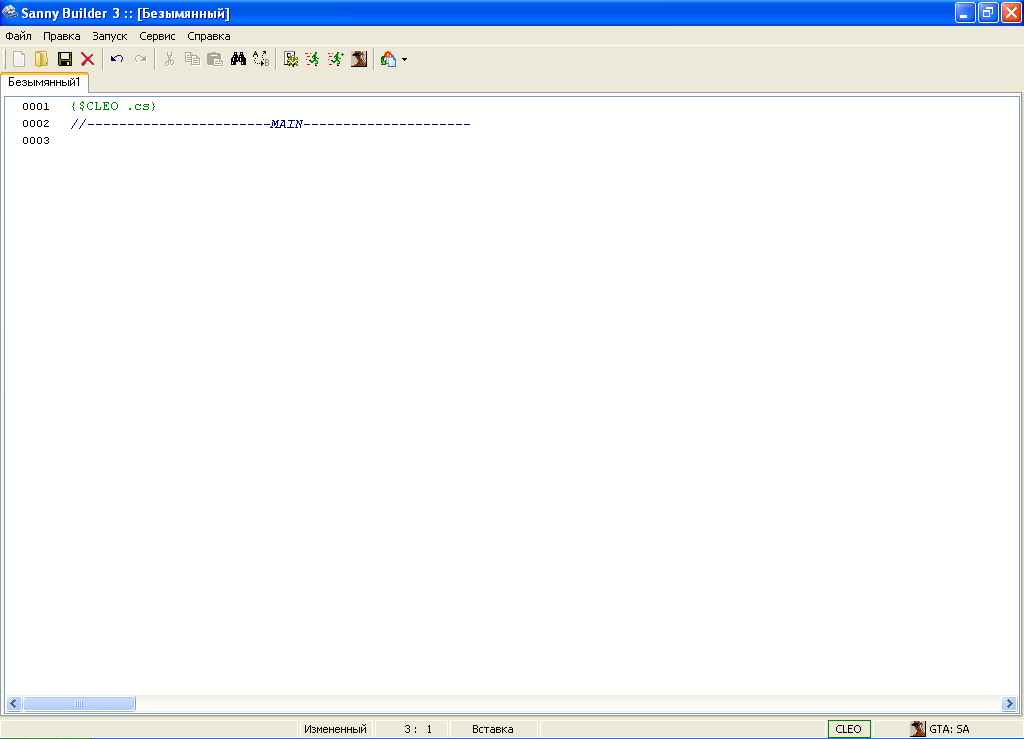This screenshot has width=1024, height=739.
Task: Open Replace with the A-to-B icon
Action: (x=261, y=59)
